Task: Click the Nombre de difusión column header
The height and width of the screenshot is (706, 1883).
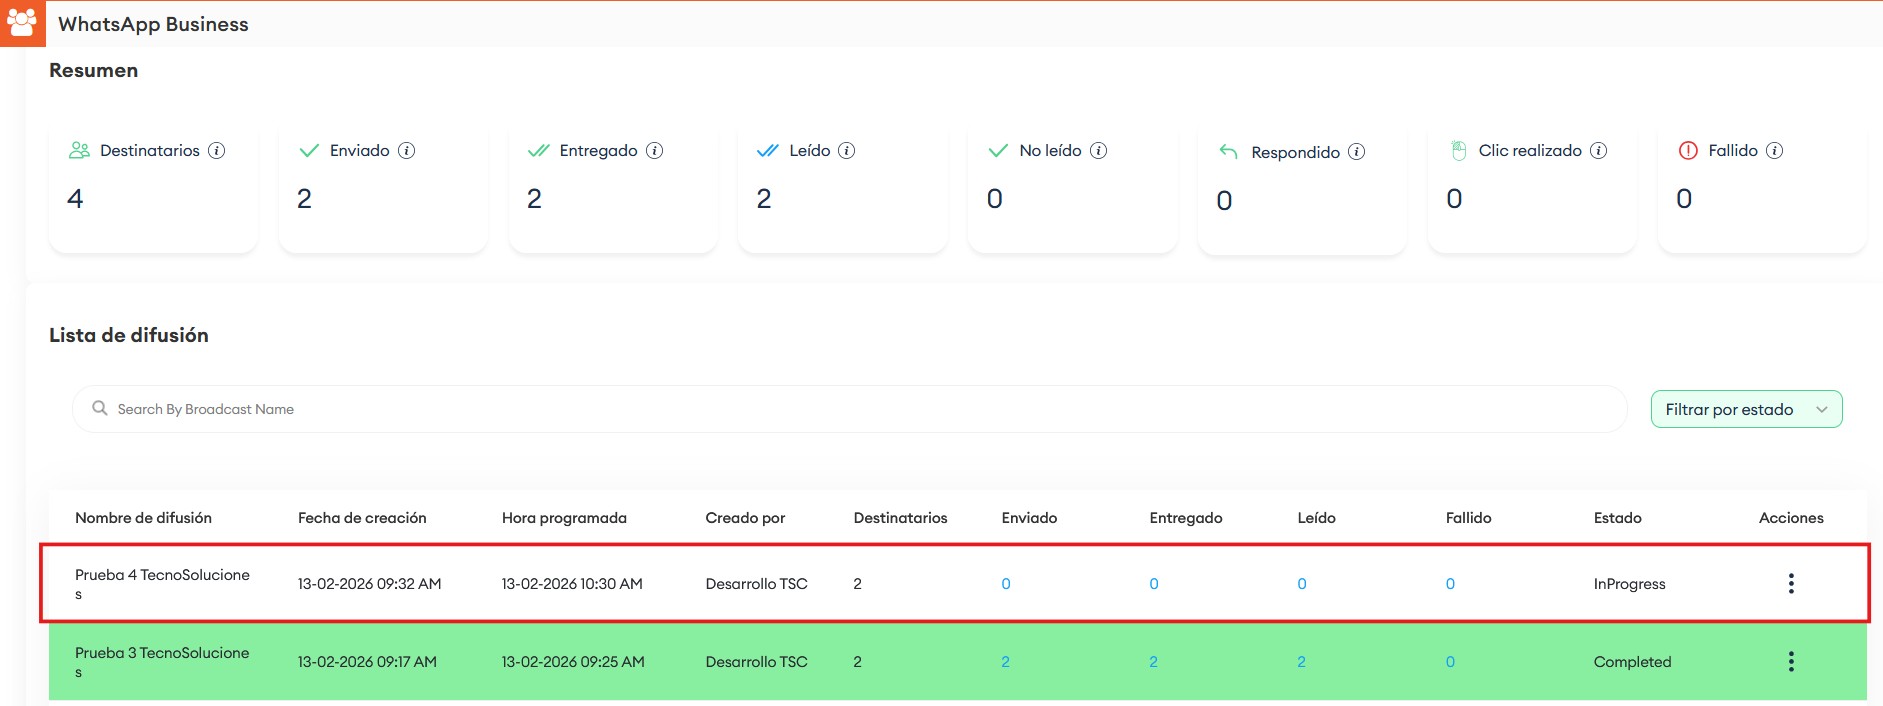Action: [143, 518]
